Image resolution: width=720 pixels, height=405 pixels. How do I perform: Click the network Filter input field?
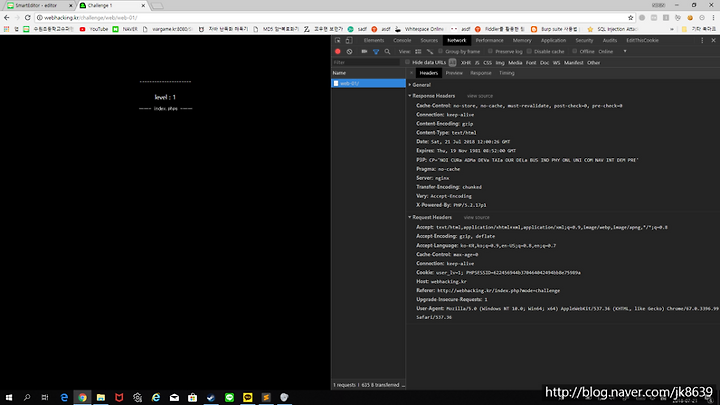(367, 62)
